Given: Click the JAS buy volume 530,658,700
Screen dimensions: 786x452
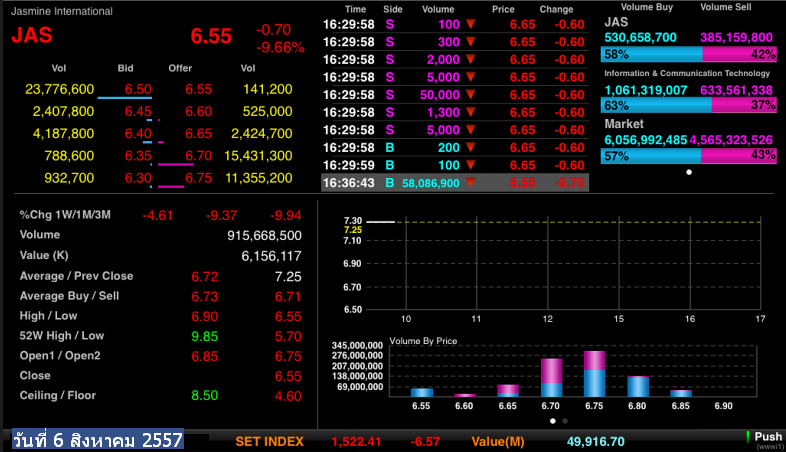Looking at the screenshot, I should click(640, 38).
